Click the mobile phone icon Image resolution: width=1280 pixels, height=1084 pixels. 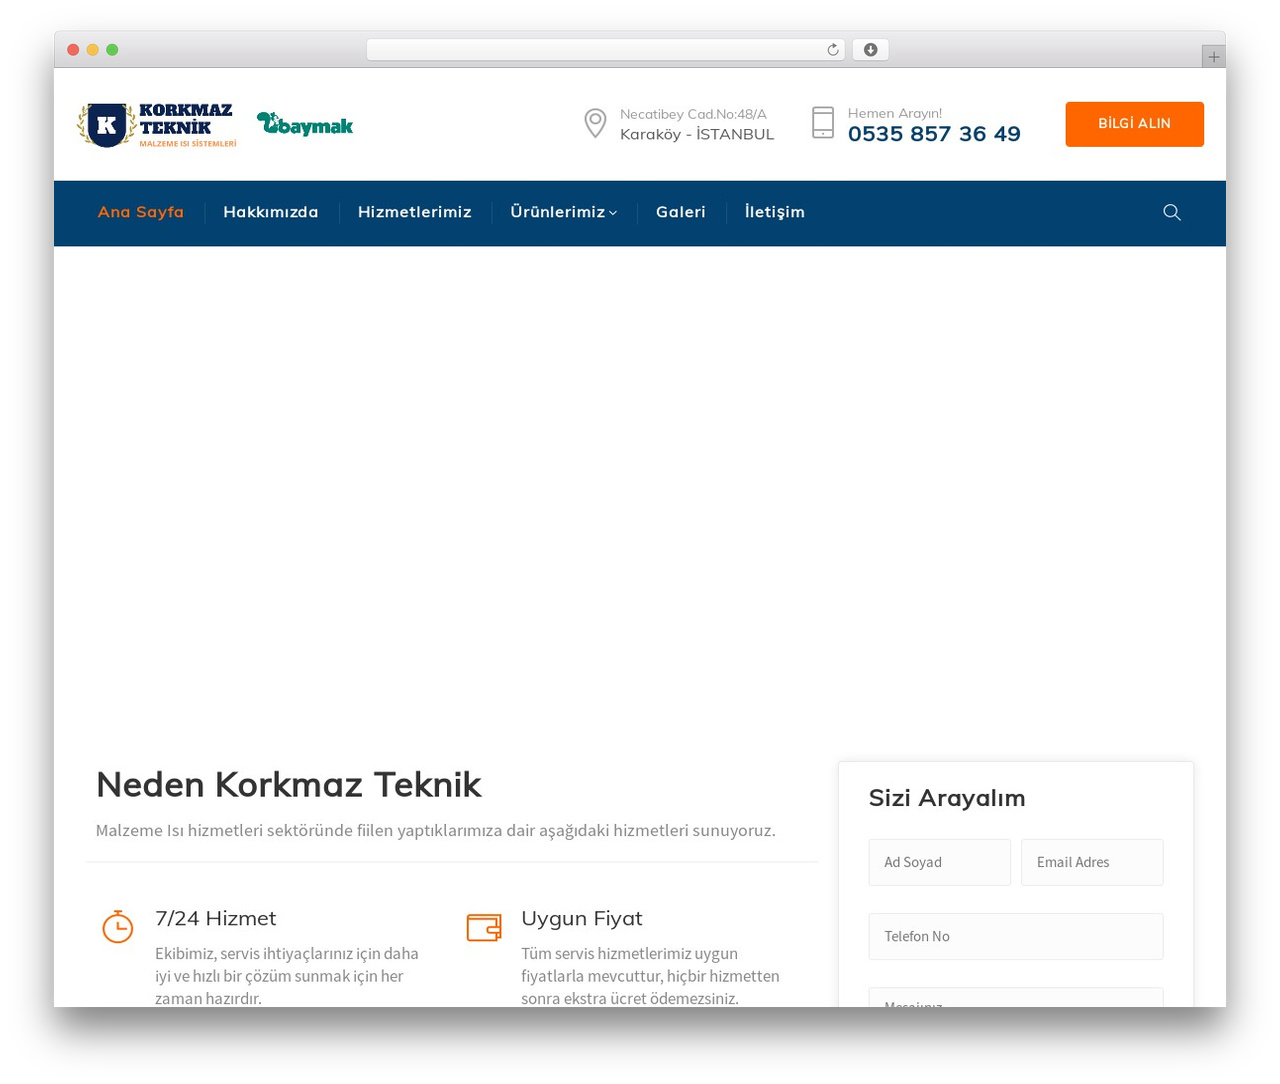click(823, 123)
